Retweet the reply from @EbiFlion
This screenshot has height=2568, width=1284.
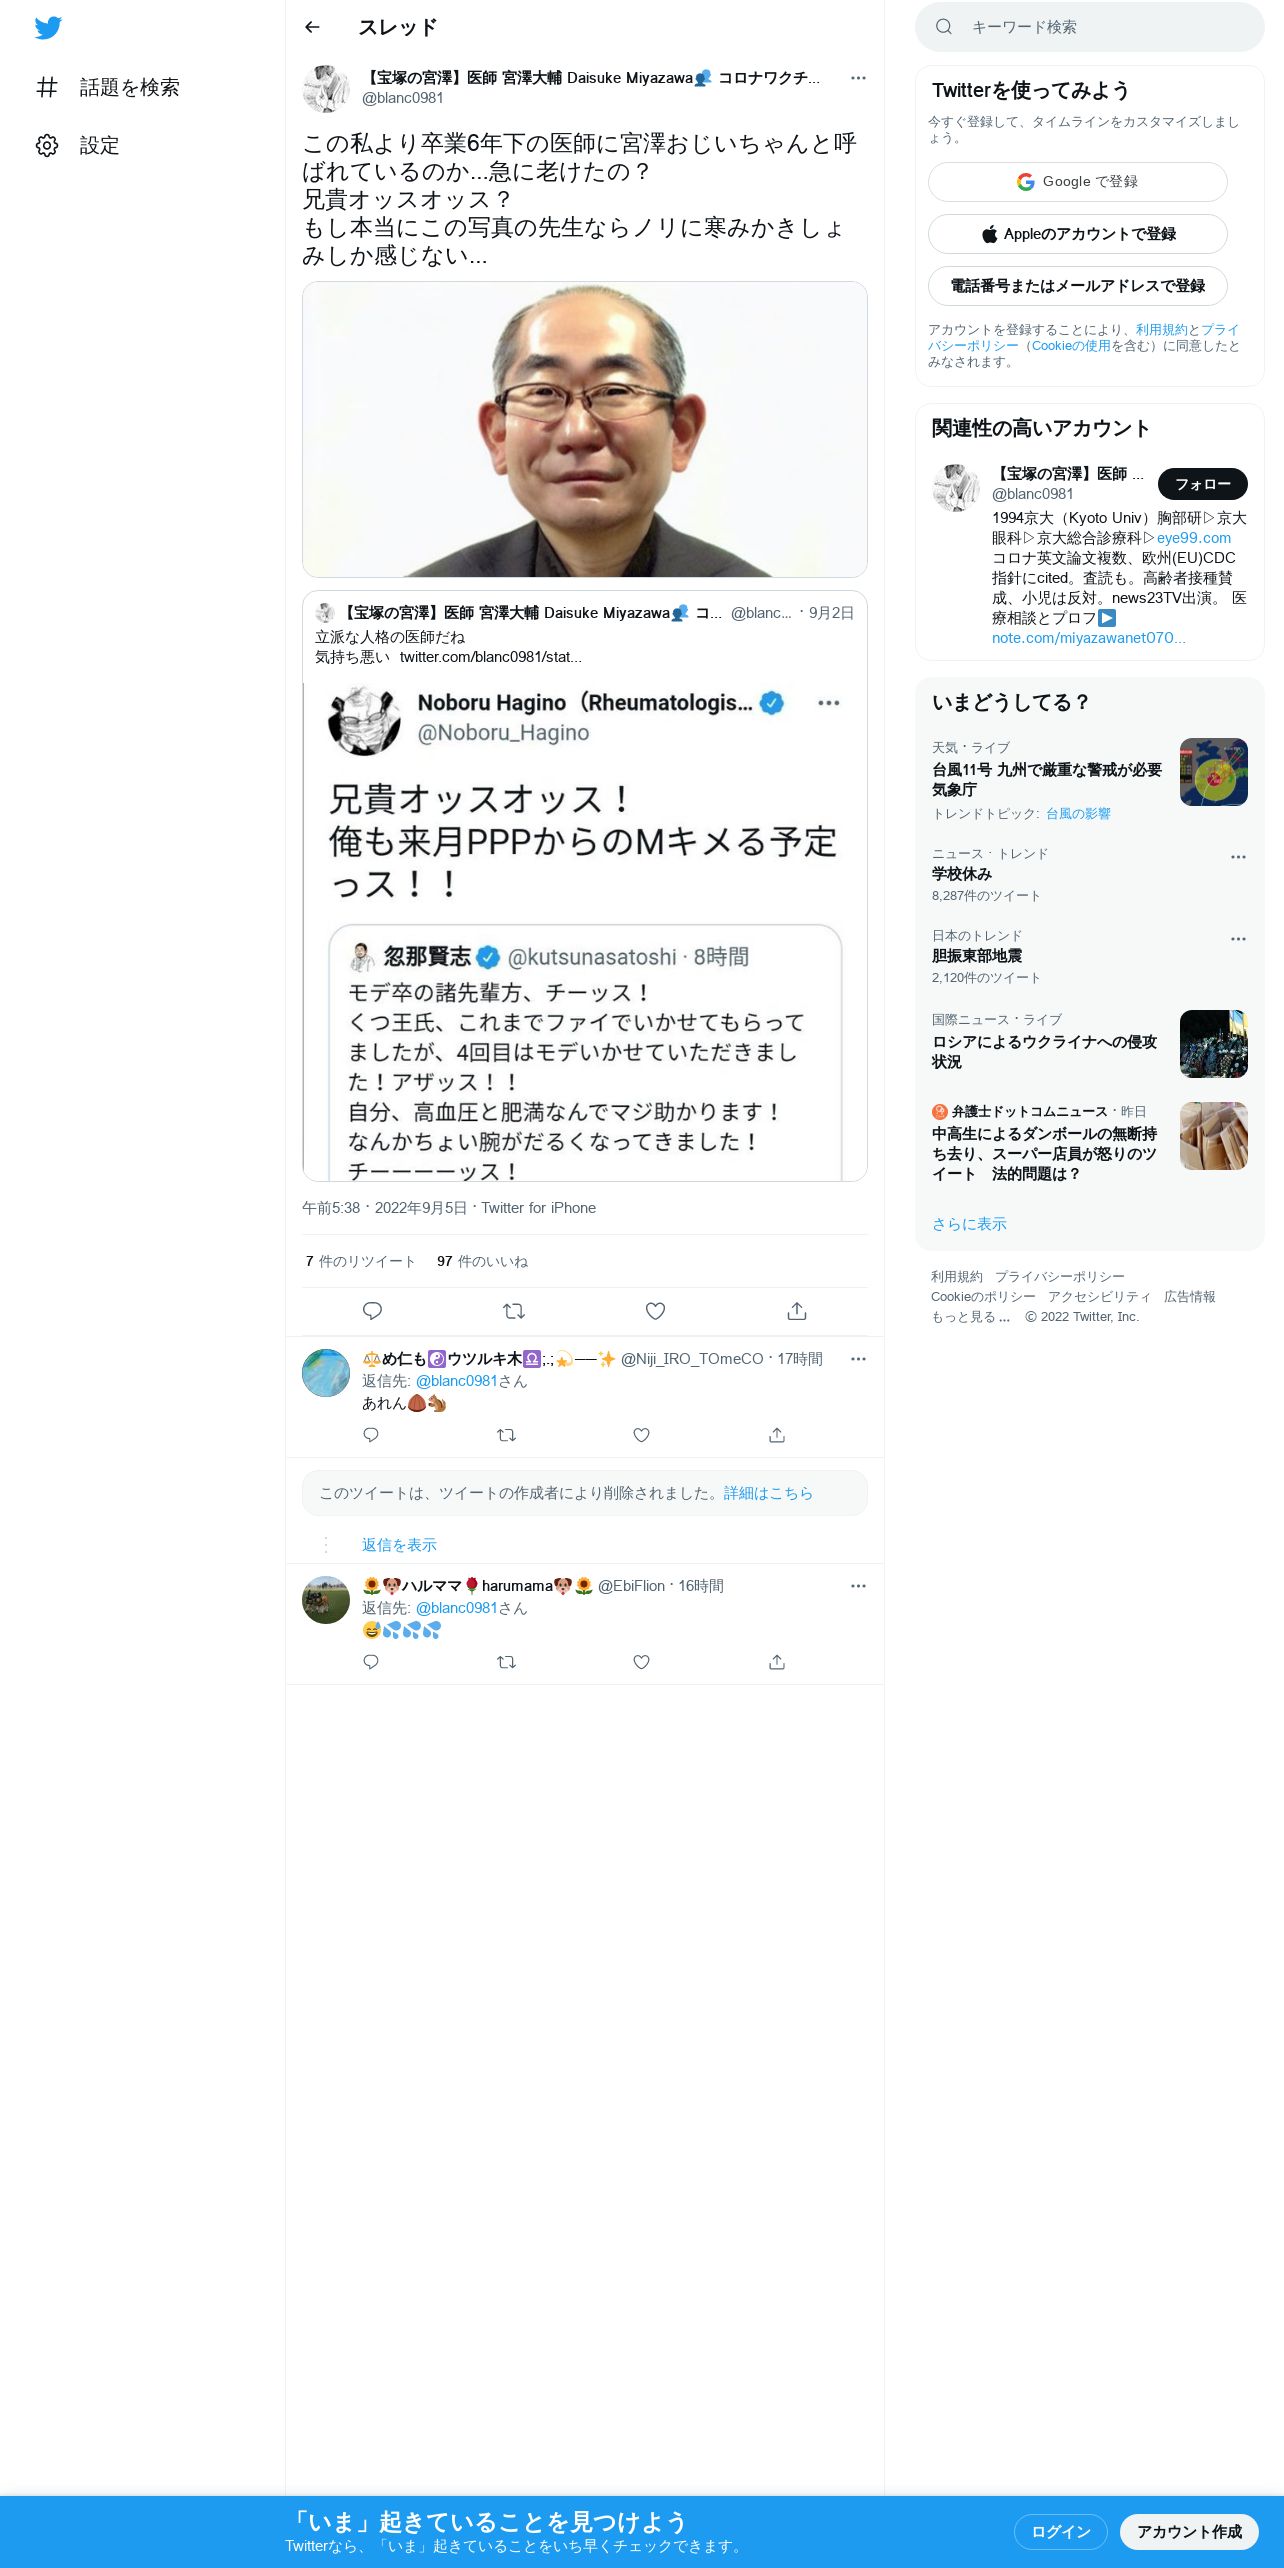coord(507,1662)
